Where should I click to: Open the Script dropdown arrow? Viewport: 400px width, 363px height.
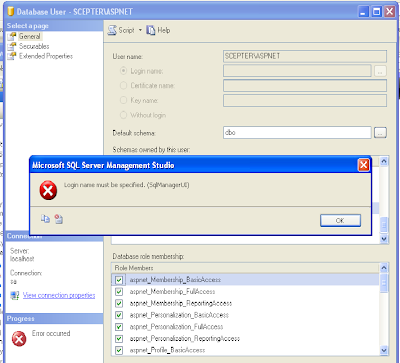[x=140, y=30]
